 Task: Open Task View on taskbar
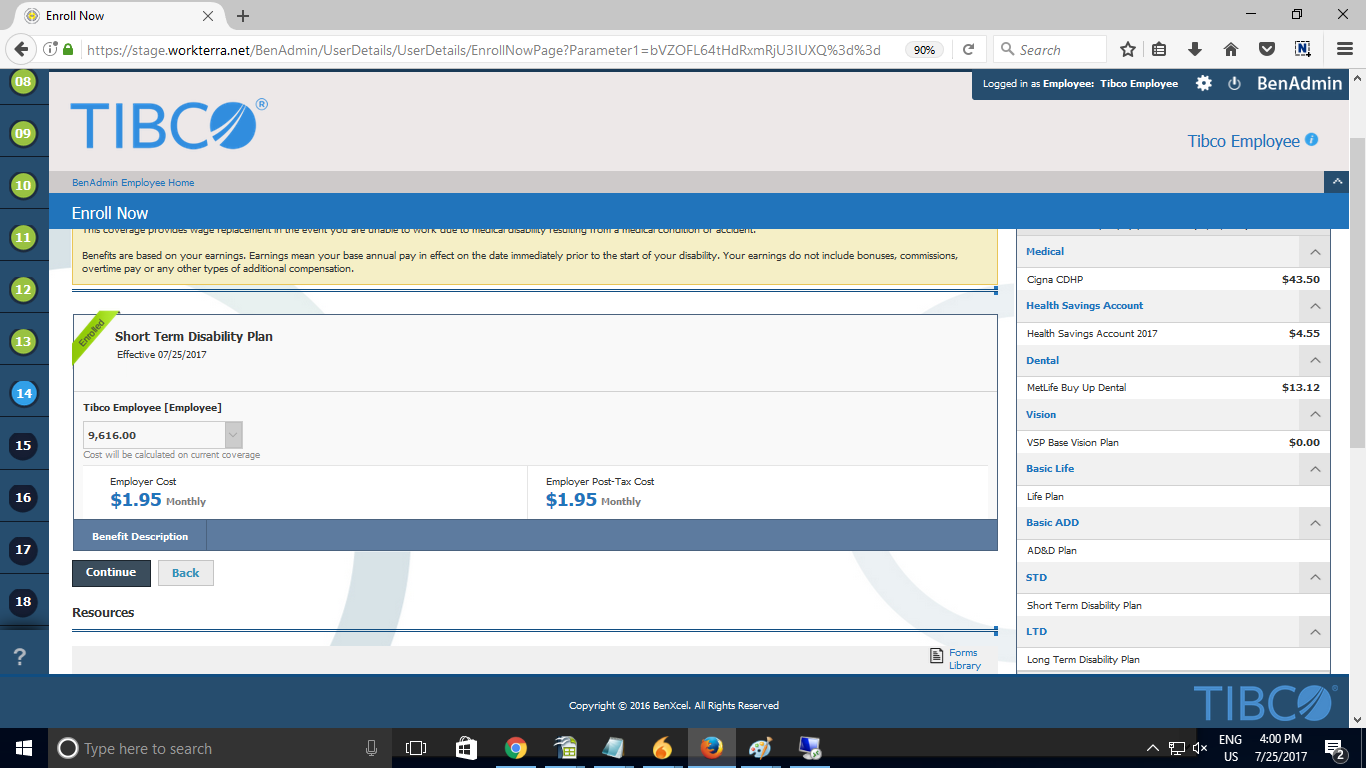pos(416,748)
